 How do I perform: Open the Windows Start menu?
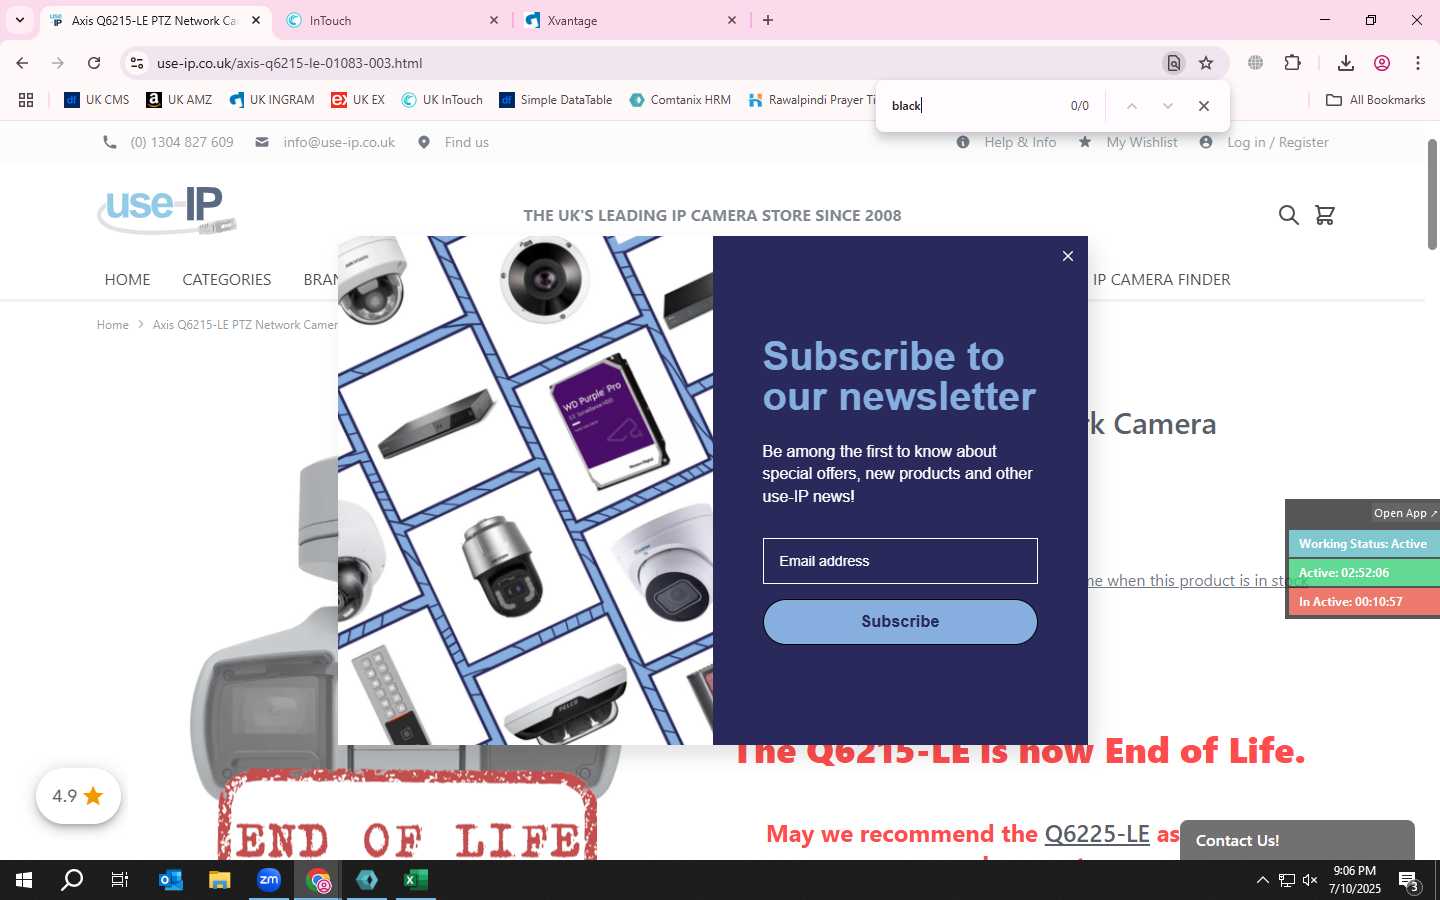tap(24, 880)
